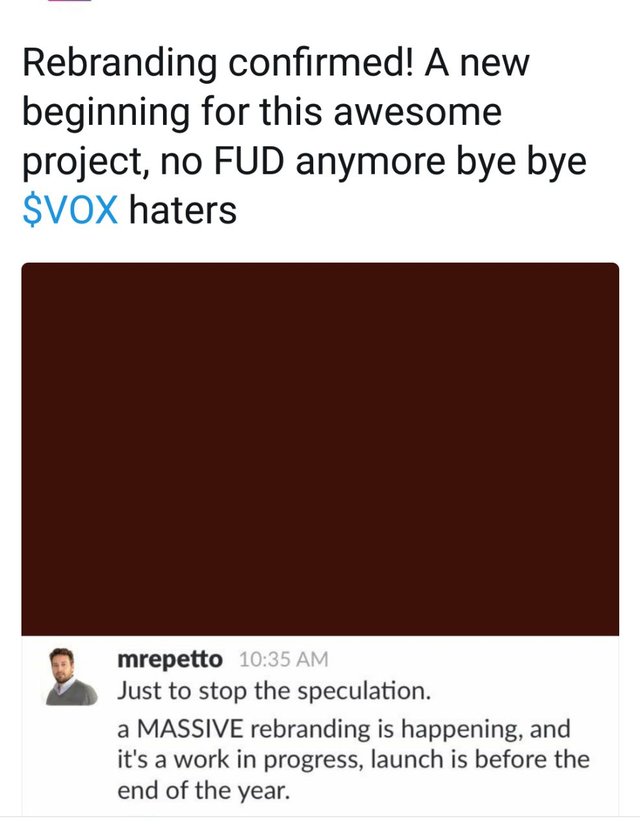Click the $VOX cashtag link
The image size is (640, 832).
(69, 210)
